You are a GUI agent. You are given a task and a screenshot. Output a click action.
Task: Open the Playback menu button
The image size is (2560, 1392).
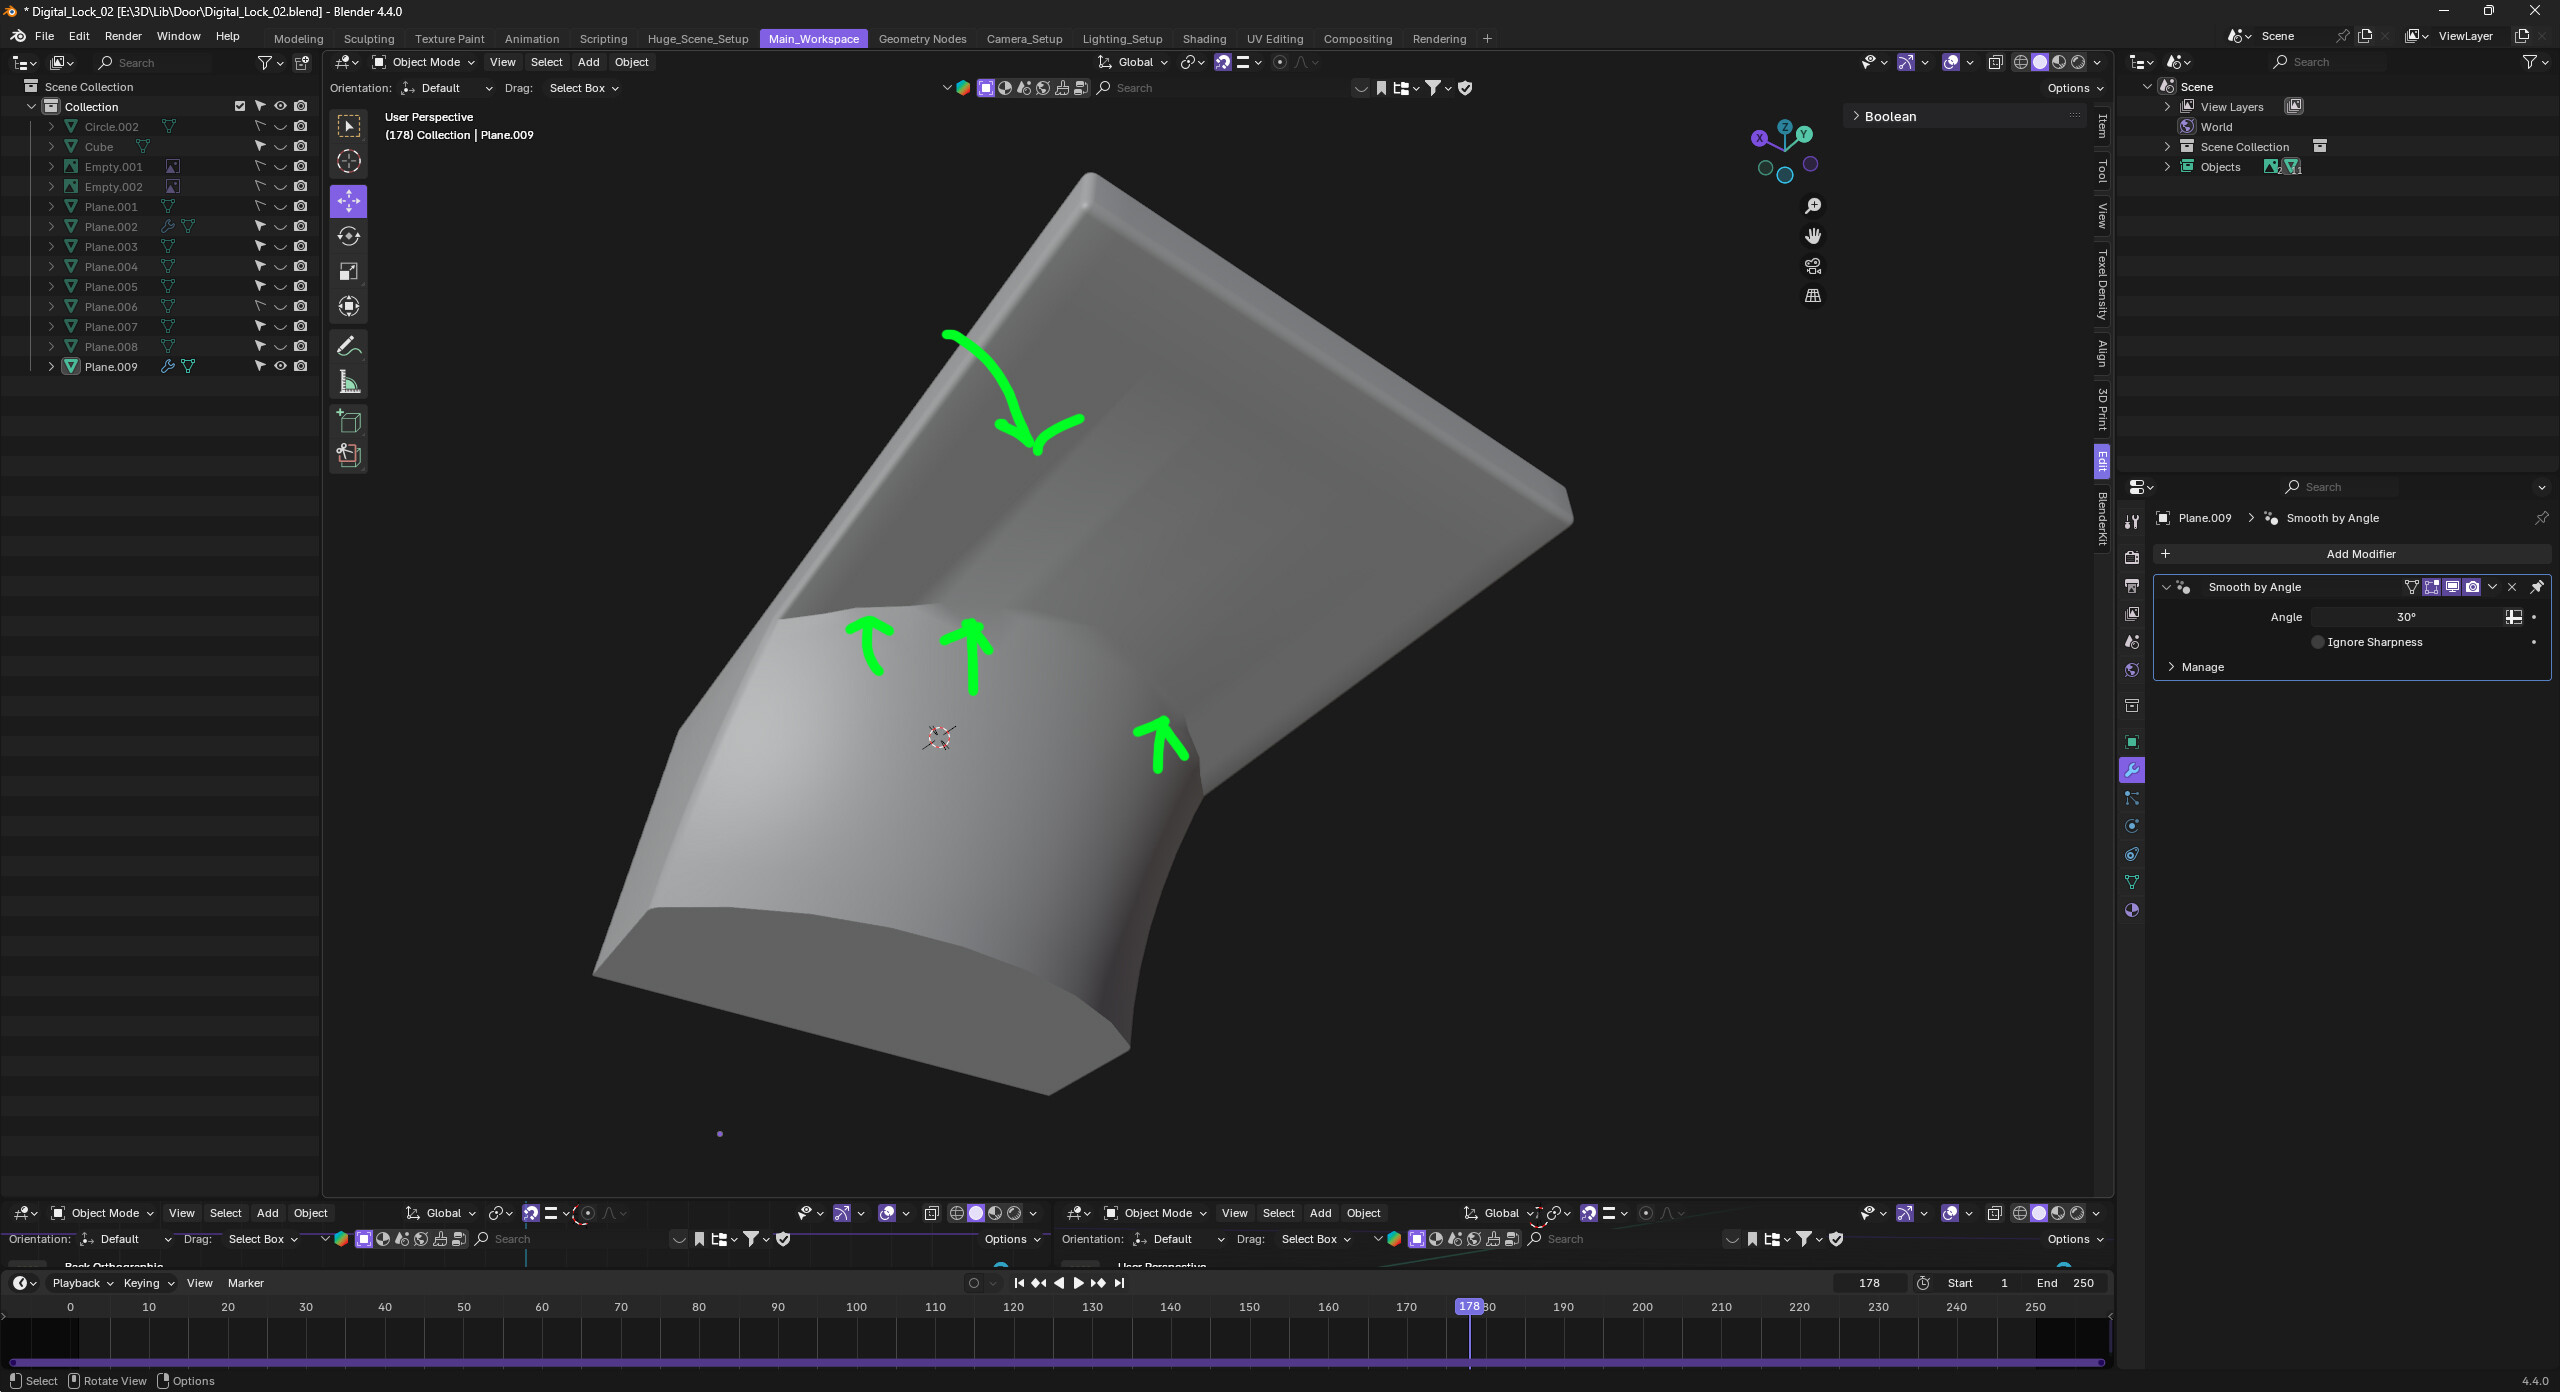click(x=82, y=1283)
